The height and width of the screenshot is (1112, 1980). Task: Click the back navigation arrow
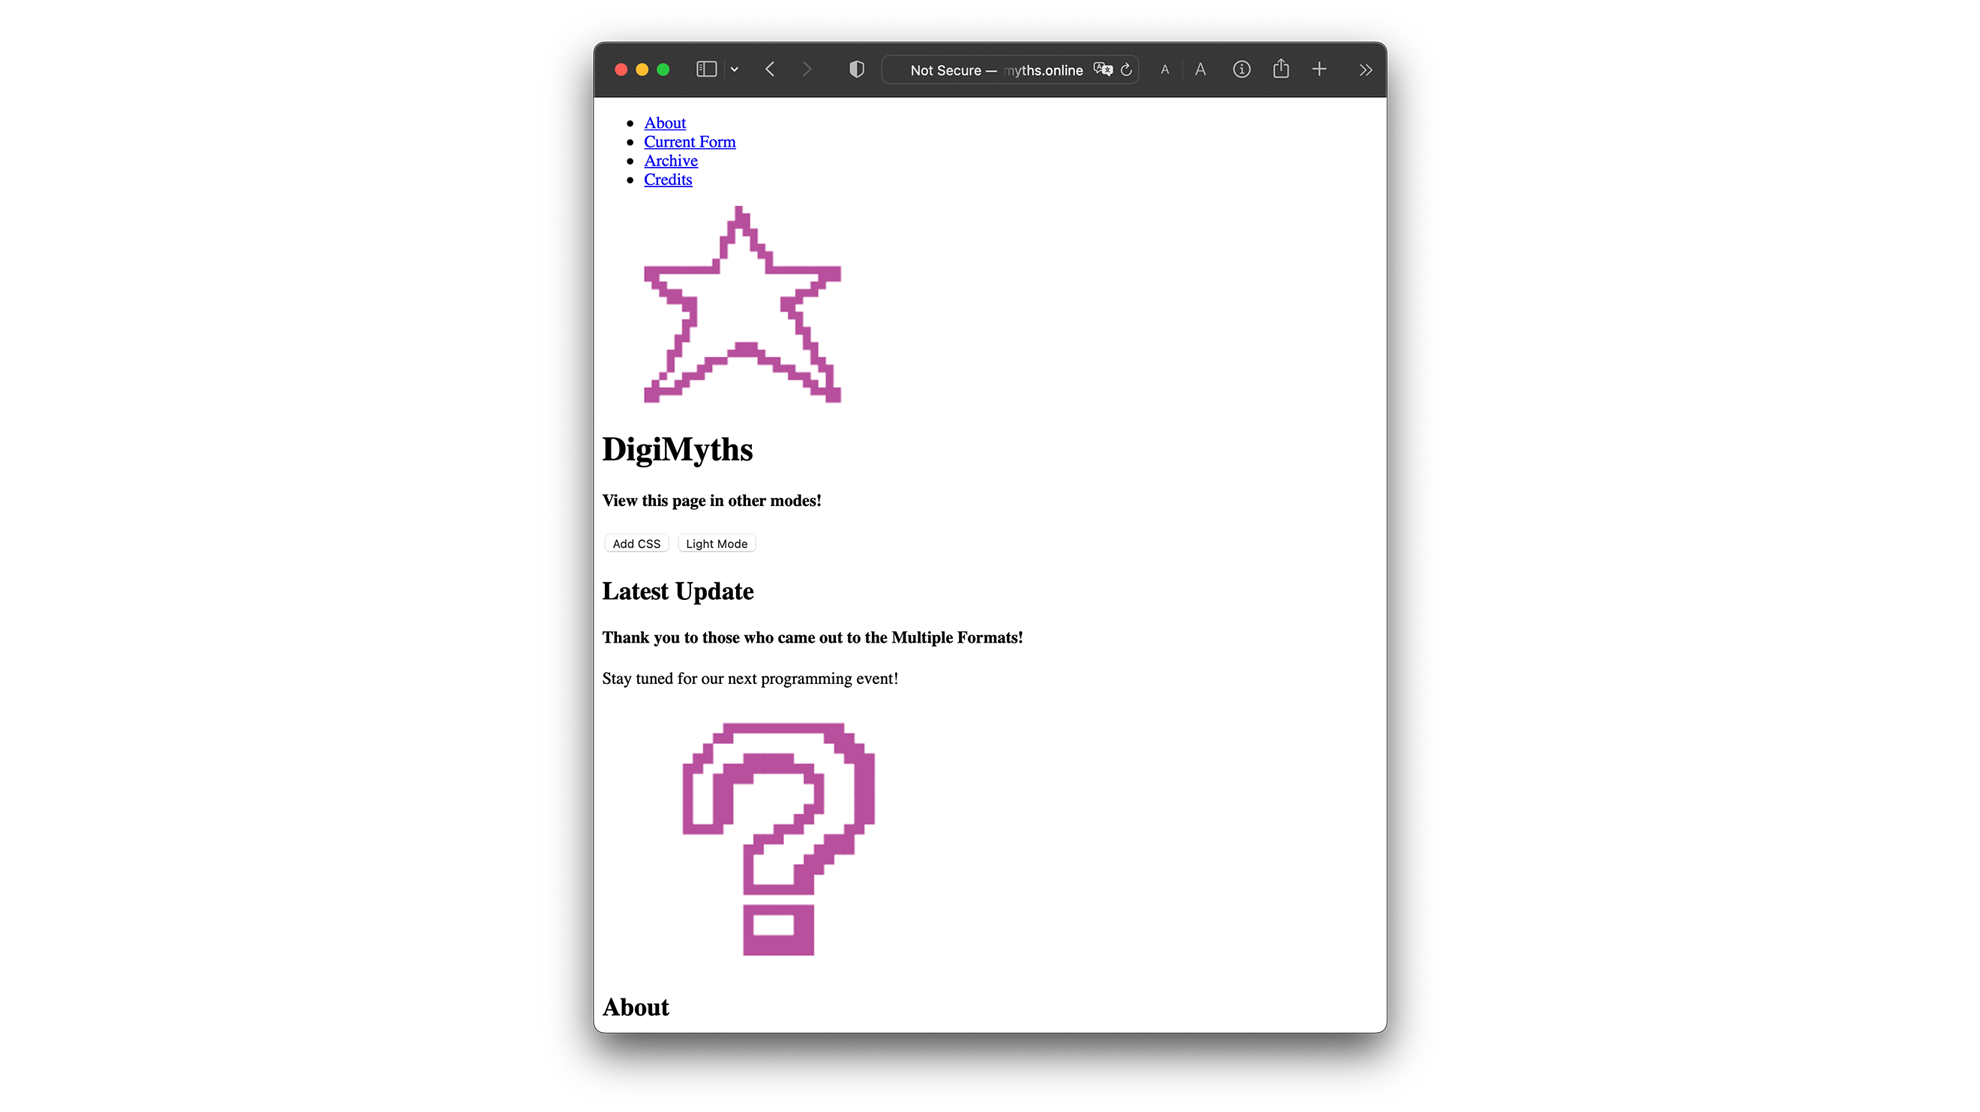(768, 69)
